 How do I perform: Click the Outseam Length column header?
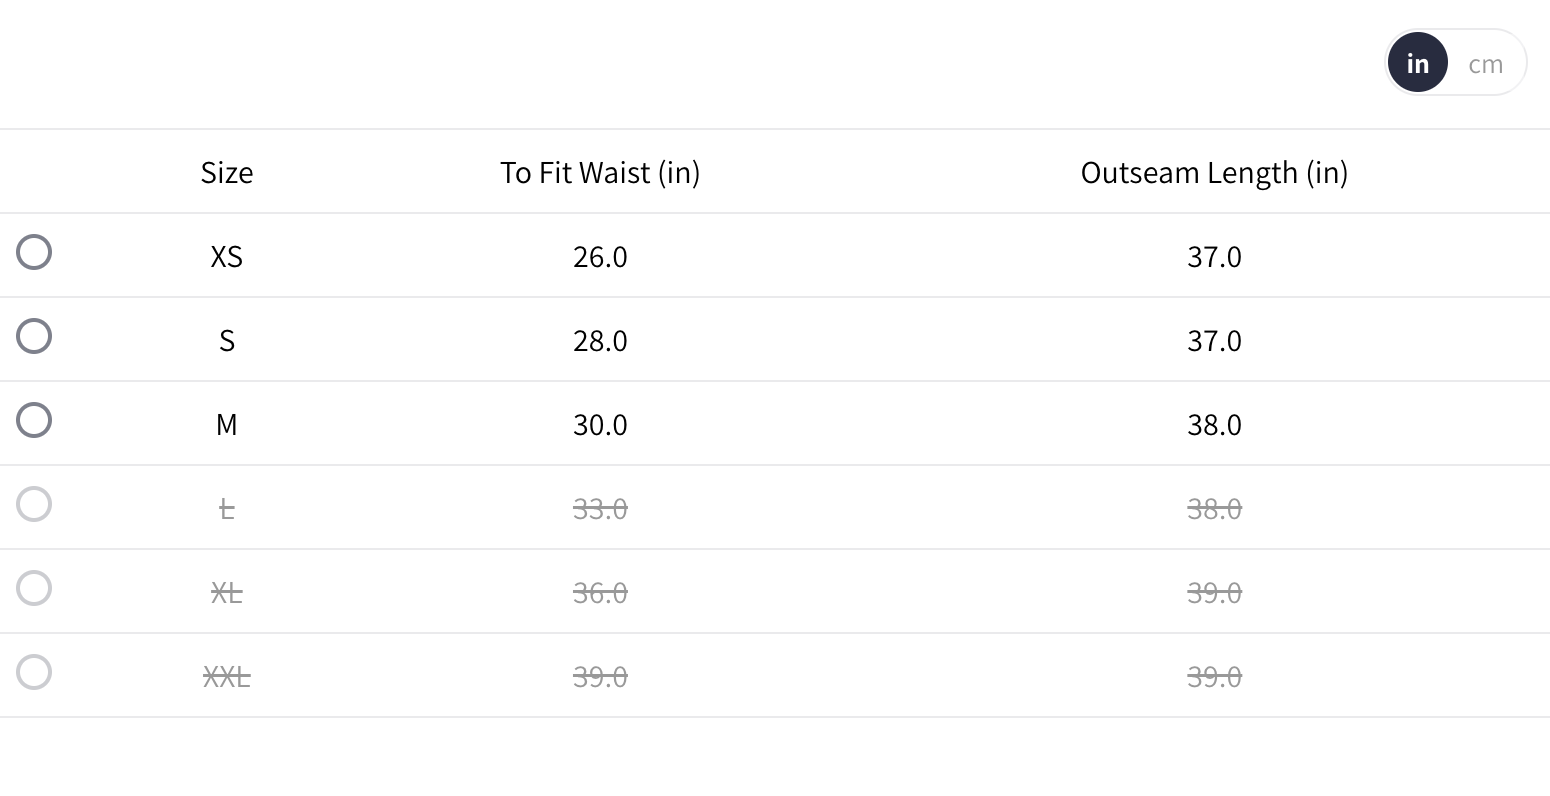coord(1214,172)
